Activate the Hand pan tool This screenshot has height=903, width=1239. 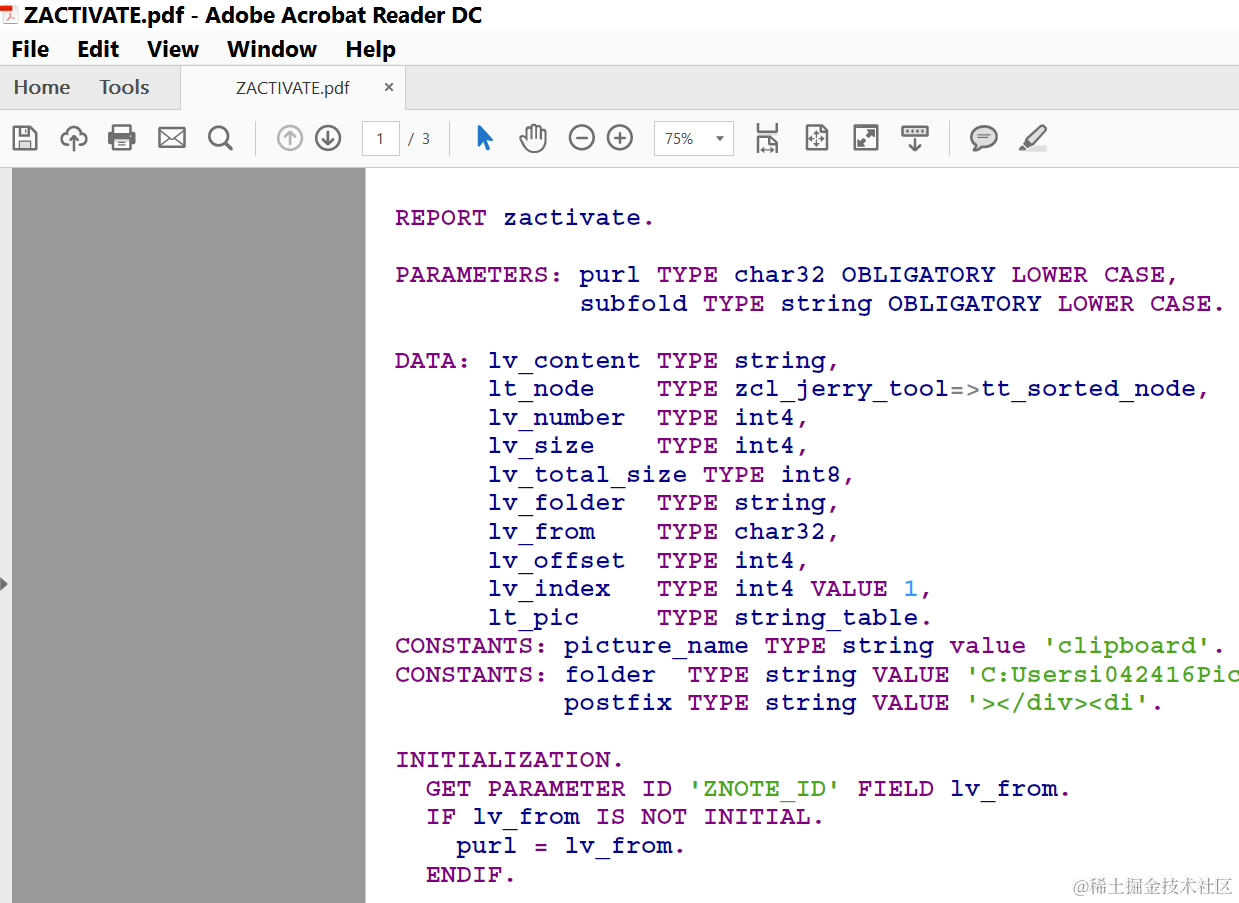coord(533,138)
